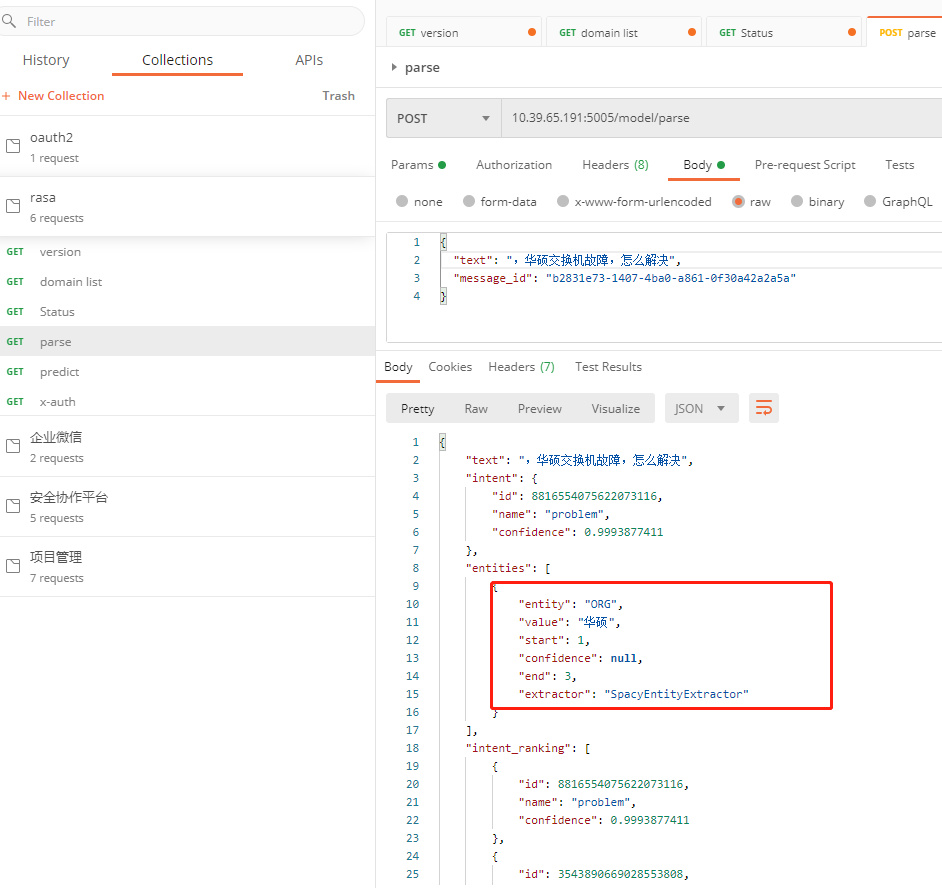Click the 安全协作平台 collection folder icon

pos(13,506)
